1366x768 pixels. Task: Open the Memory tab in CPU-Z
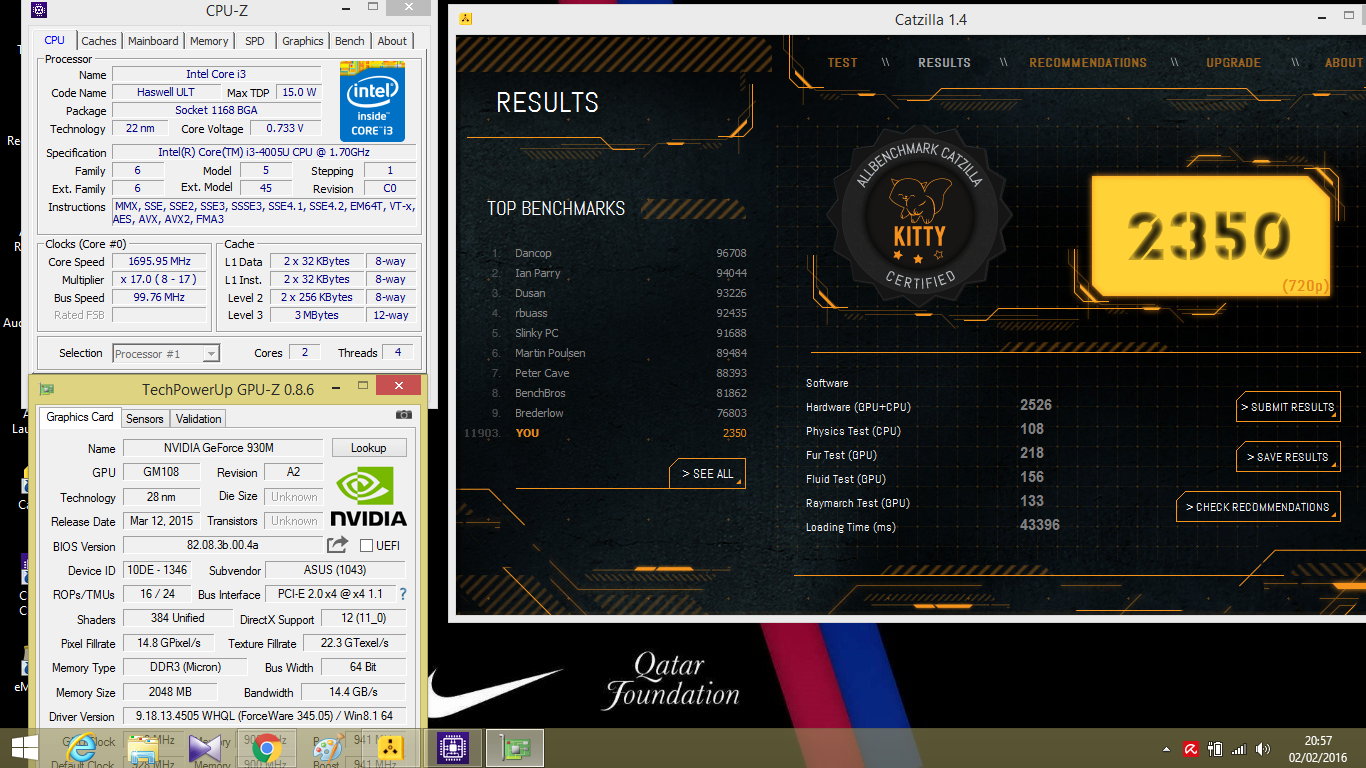point(209,41)
